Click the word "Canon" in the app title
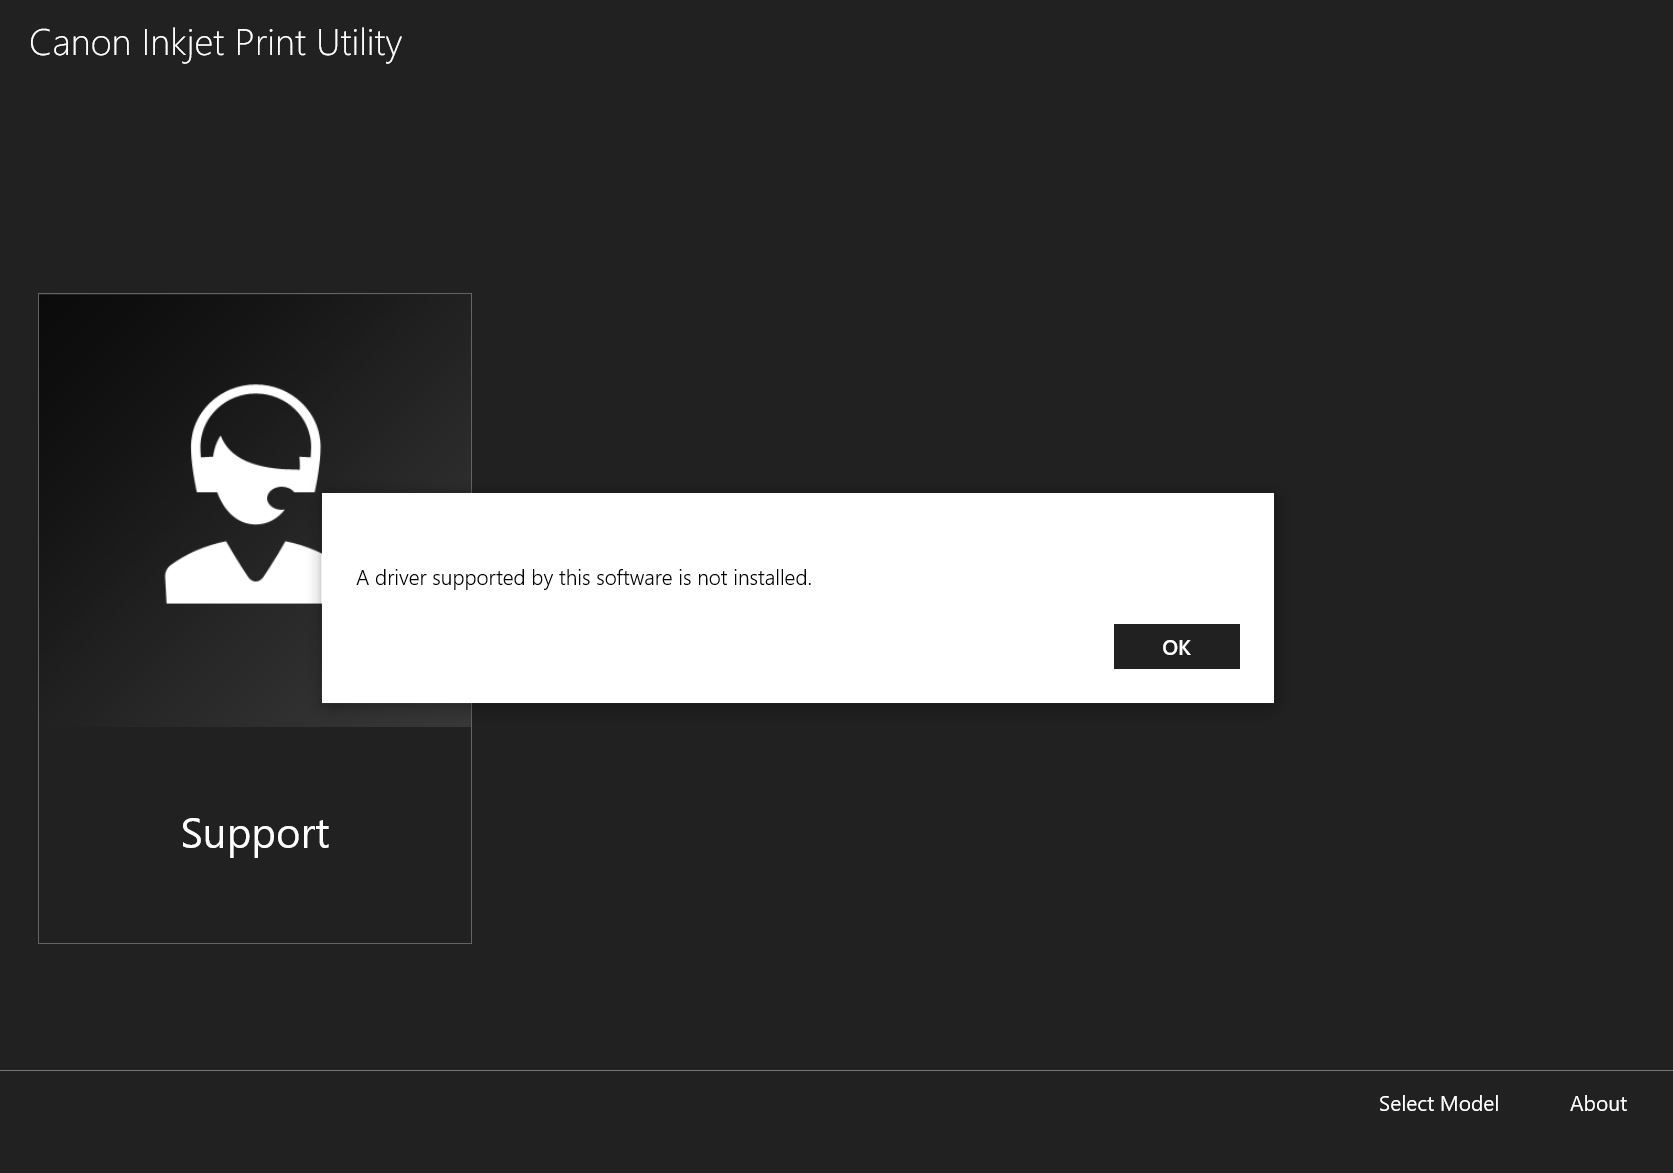This screenshot has width=1673, height=1173. [x=80, y=43]
